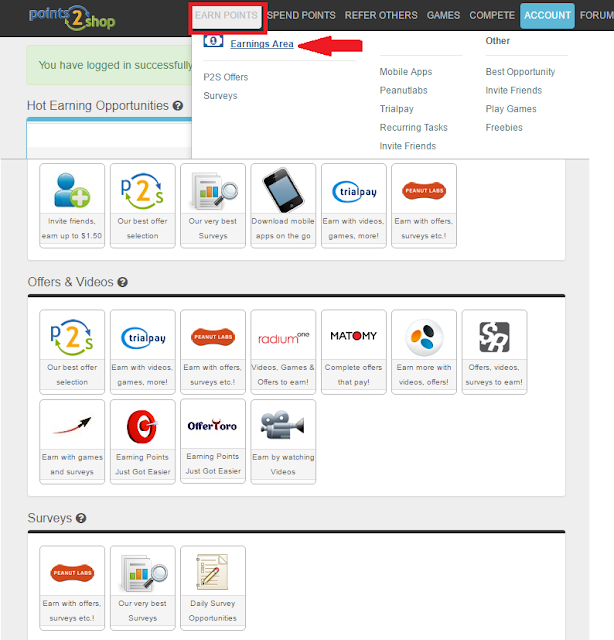614x640 pixels.
Task: Click help icon beside Surveys heading
Action: click(x=81, y=518)
